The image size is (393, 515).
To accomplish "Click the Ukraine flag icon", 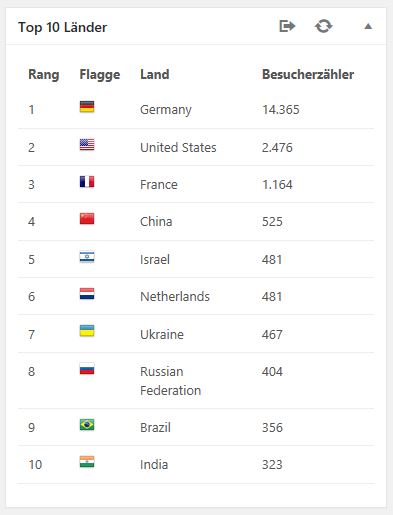I will click(x=87, y=331).
